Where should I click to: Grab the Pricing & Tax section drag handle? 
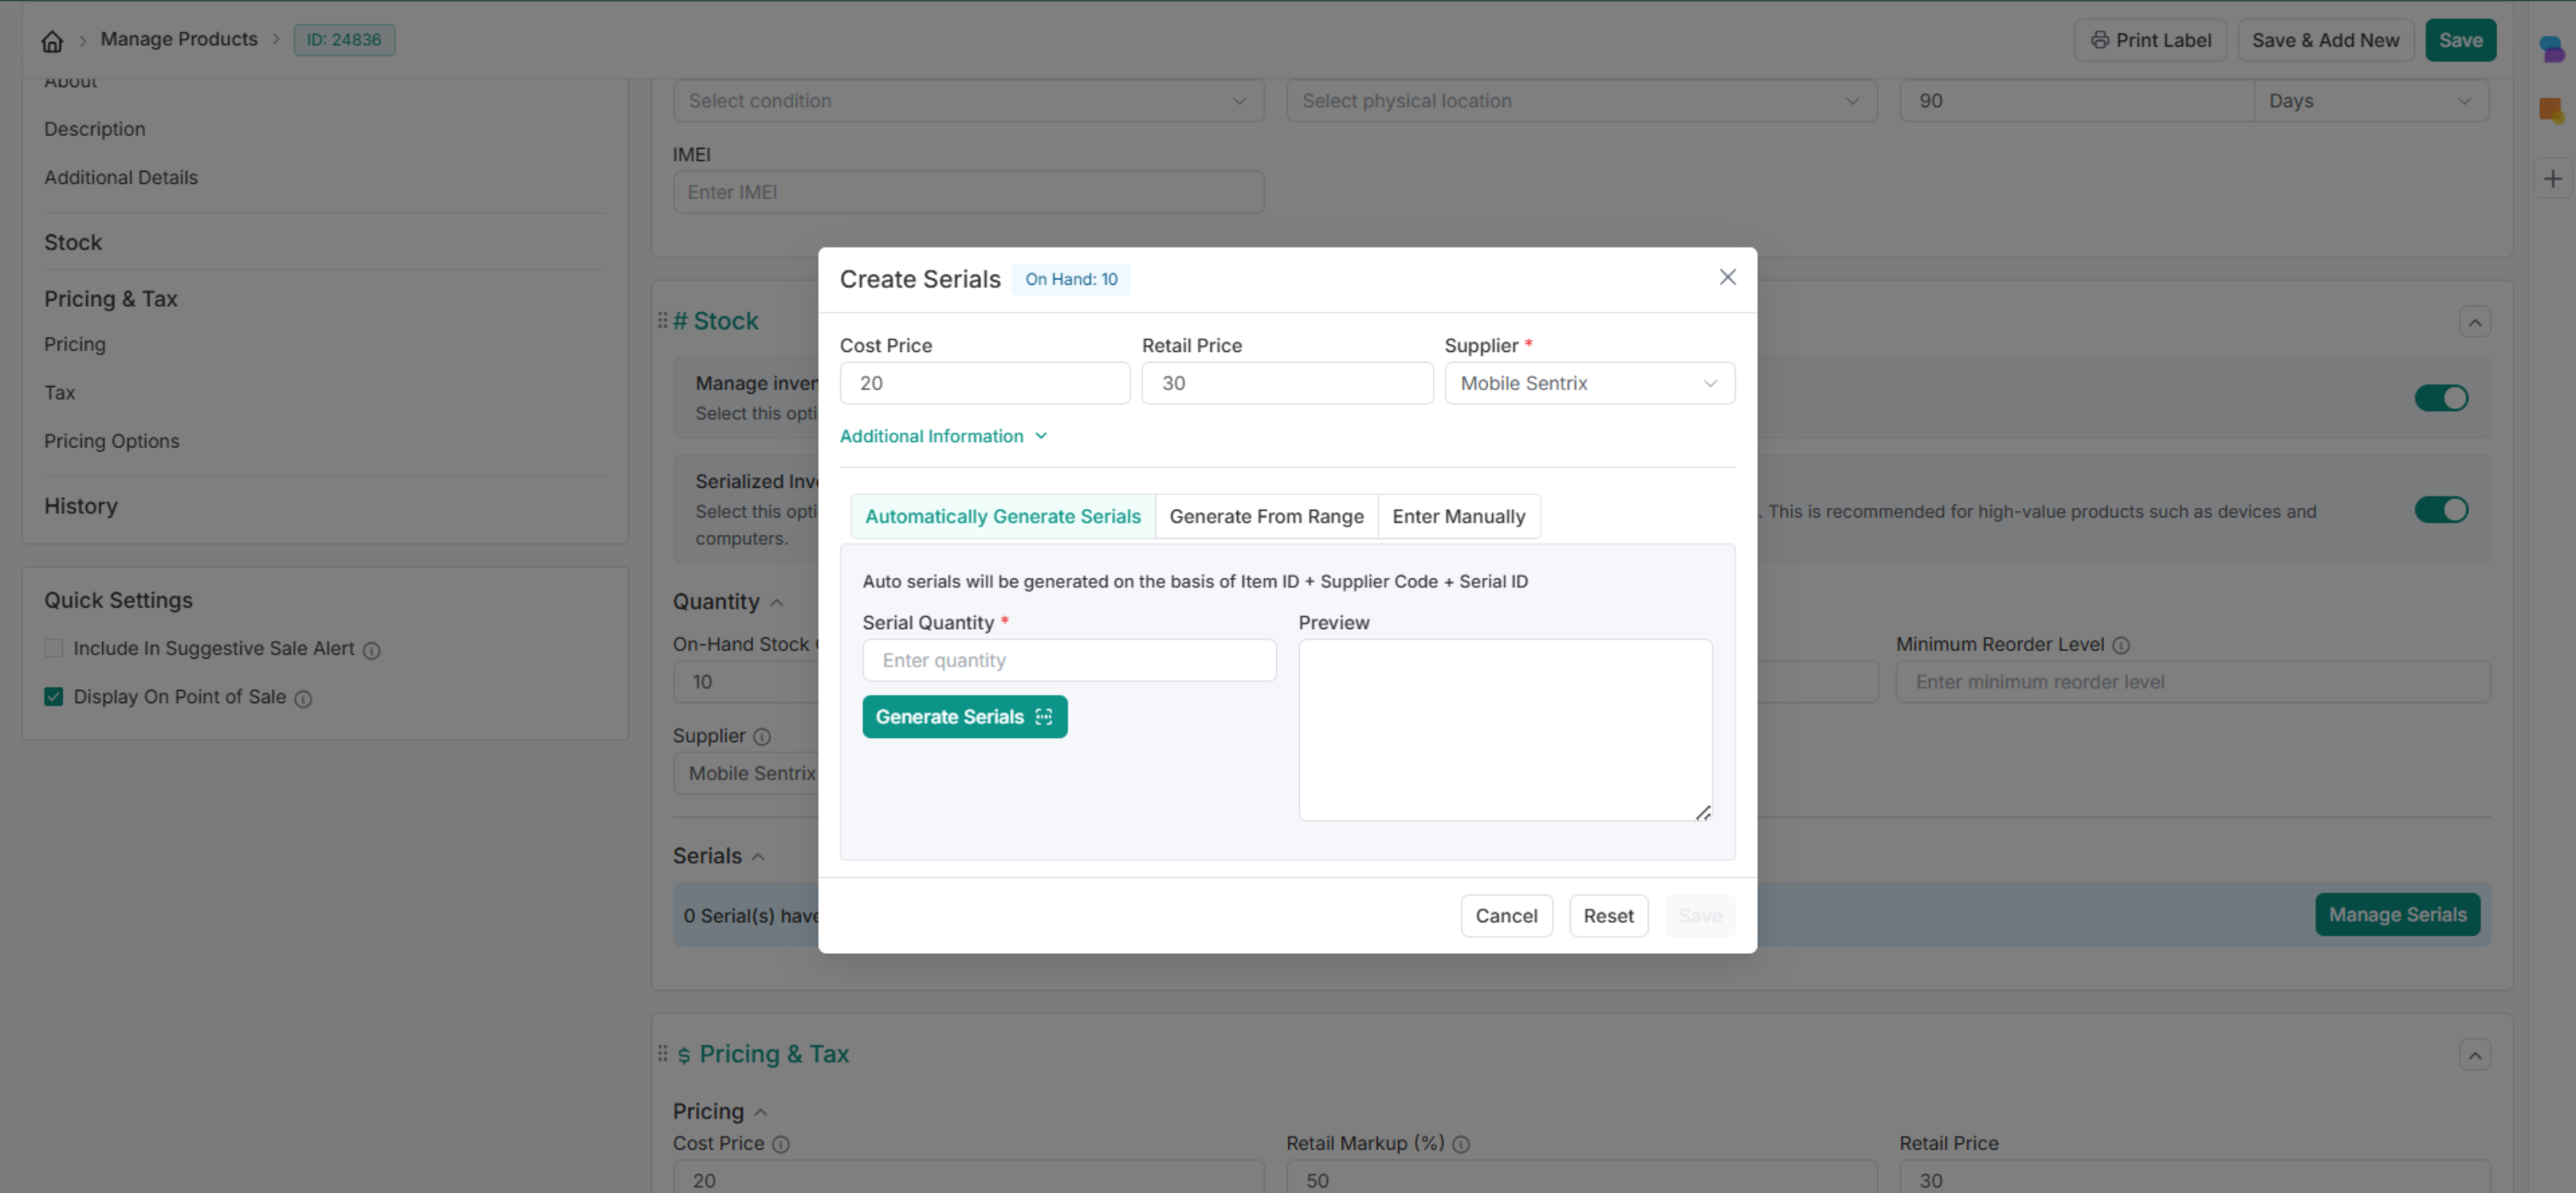click(662, 1053)
